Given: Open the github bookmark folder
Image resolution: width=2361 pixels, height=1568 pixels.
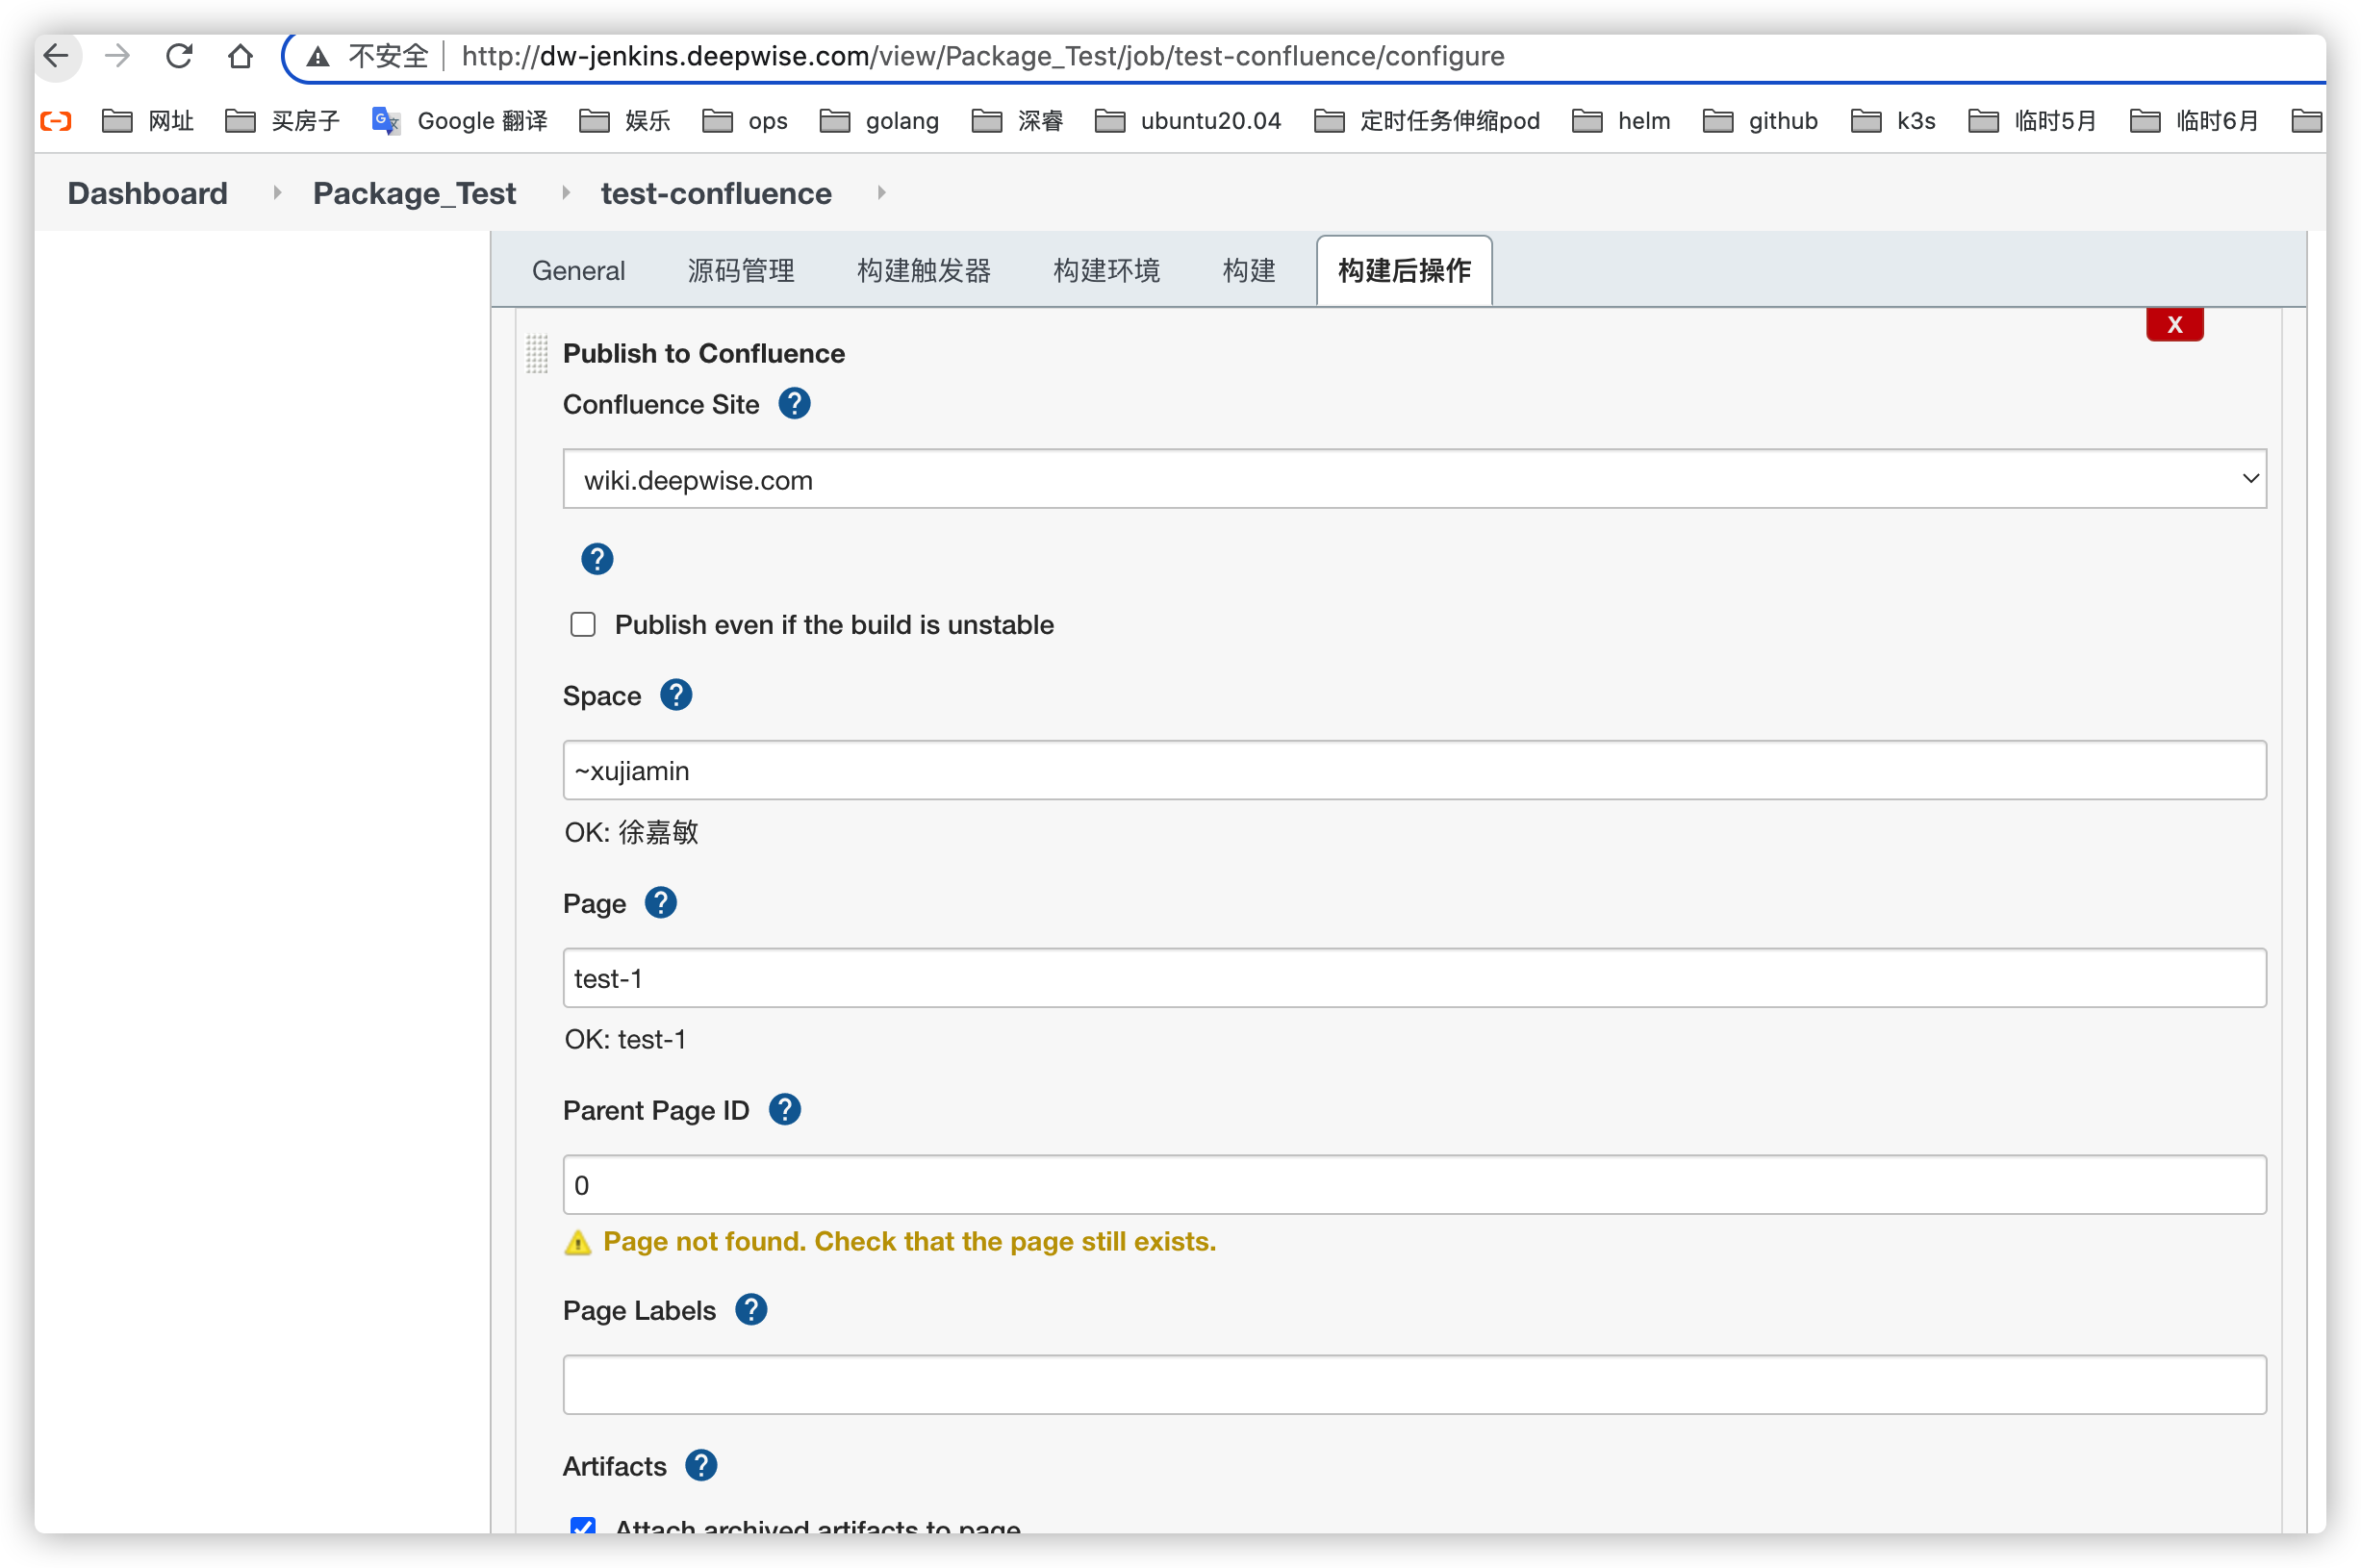Looking at the screenshot, I should (x=1761, y=121).
